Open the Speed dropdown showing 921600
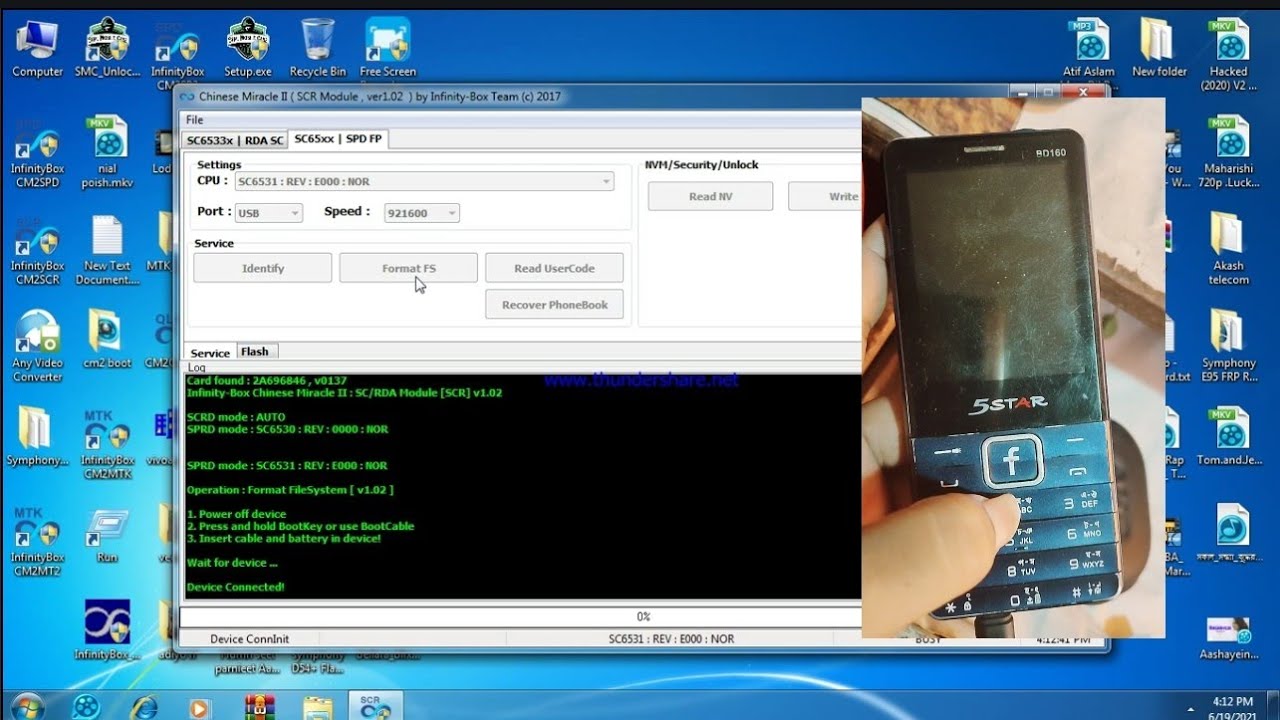Image resolution: width=1280 pixels, height=720 pixels. (x=422, y=213)
